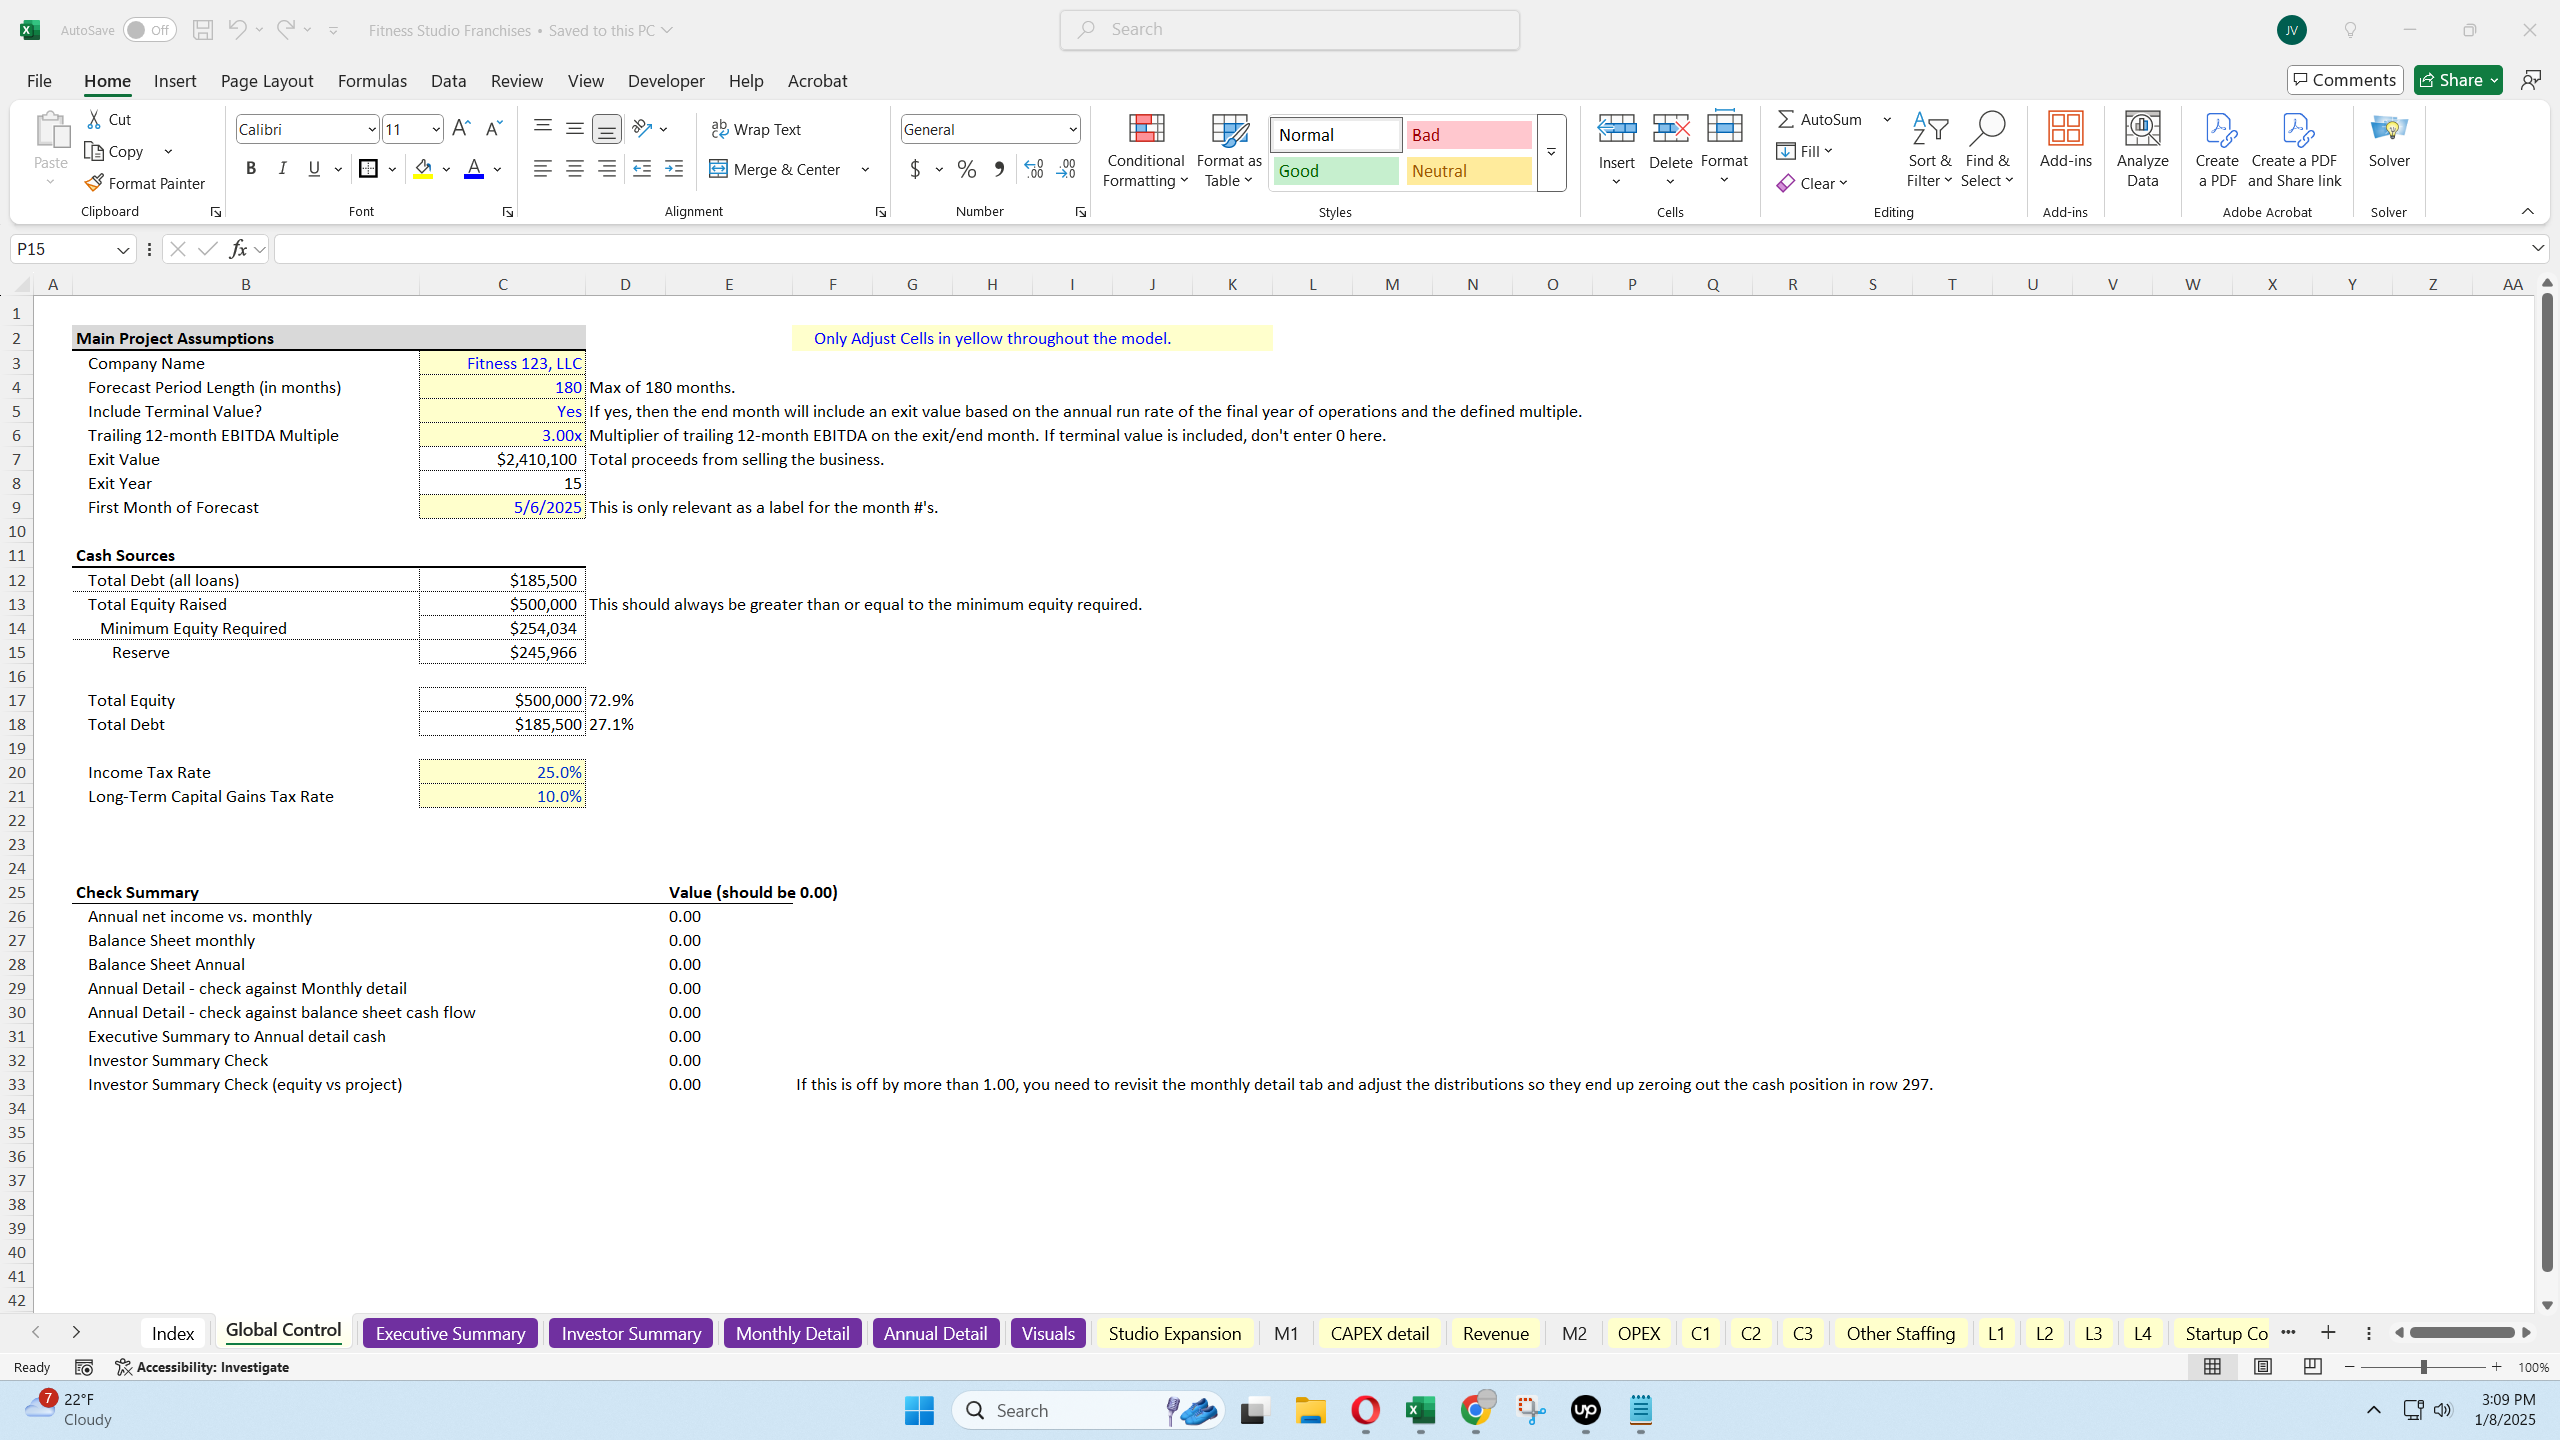Image resolution: width=2560 pixels, height=1440 pixels.
Task: Click the Decrease Decimal icon
Action: (1066, 169)
